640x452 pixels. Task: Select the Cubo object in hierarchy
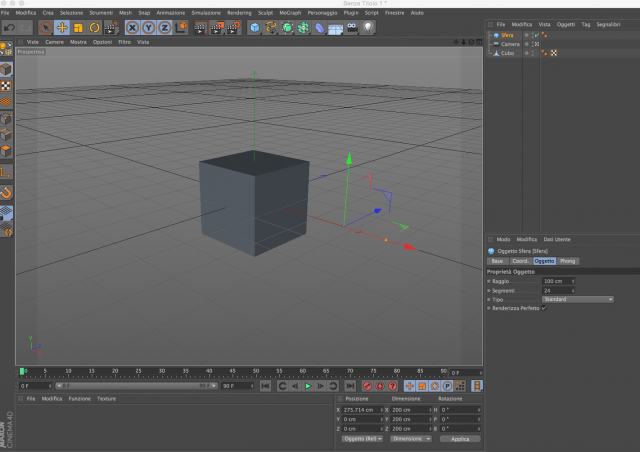pos(507,53)
